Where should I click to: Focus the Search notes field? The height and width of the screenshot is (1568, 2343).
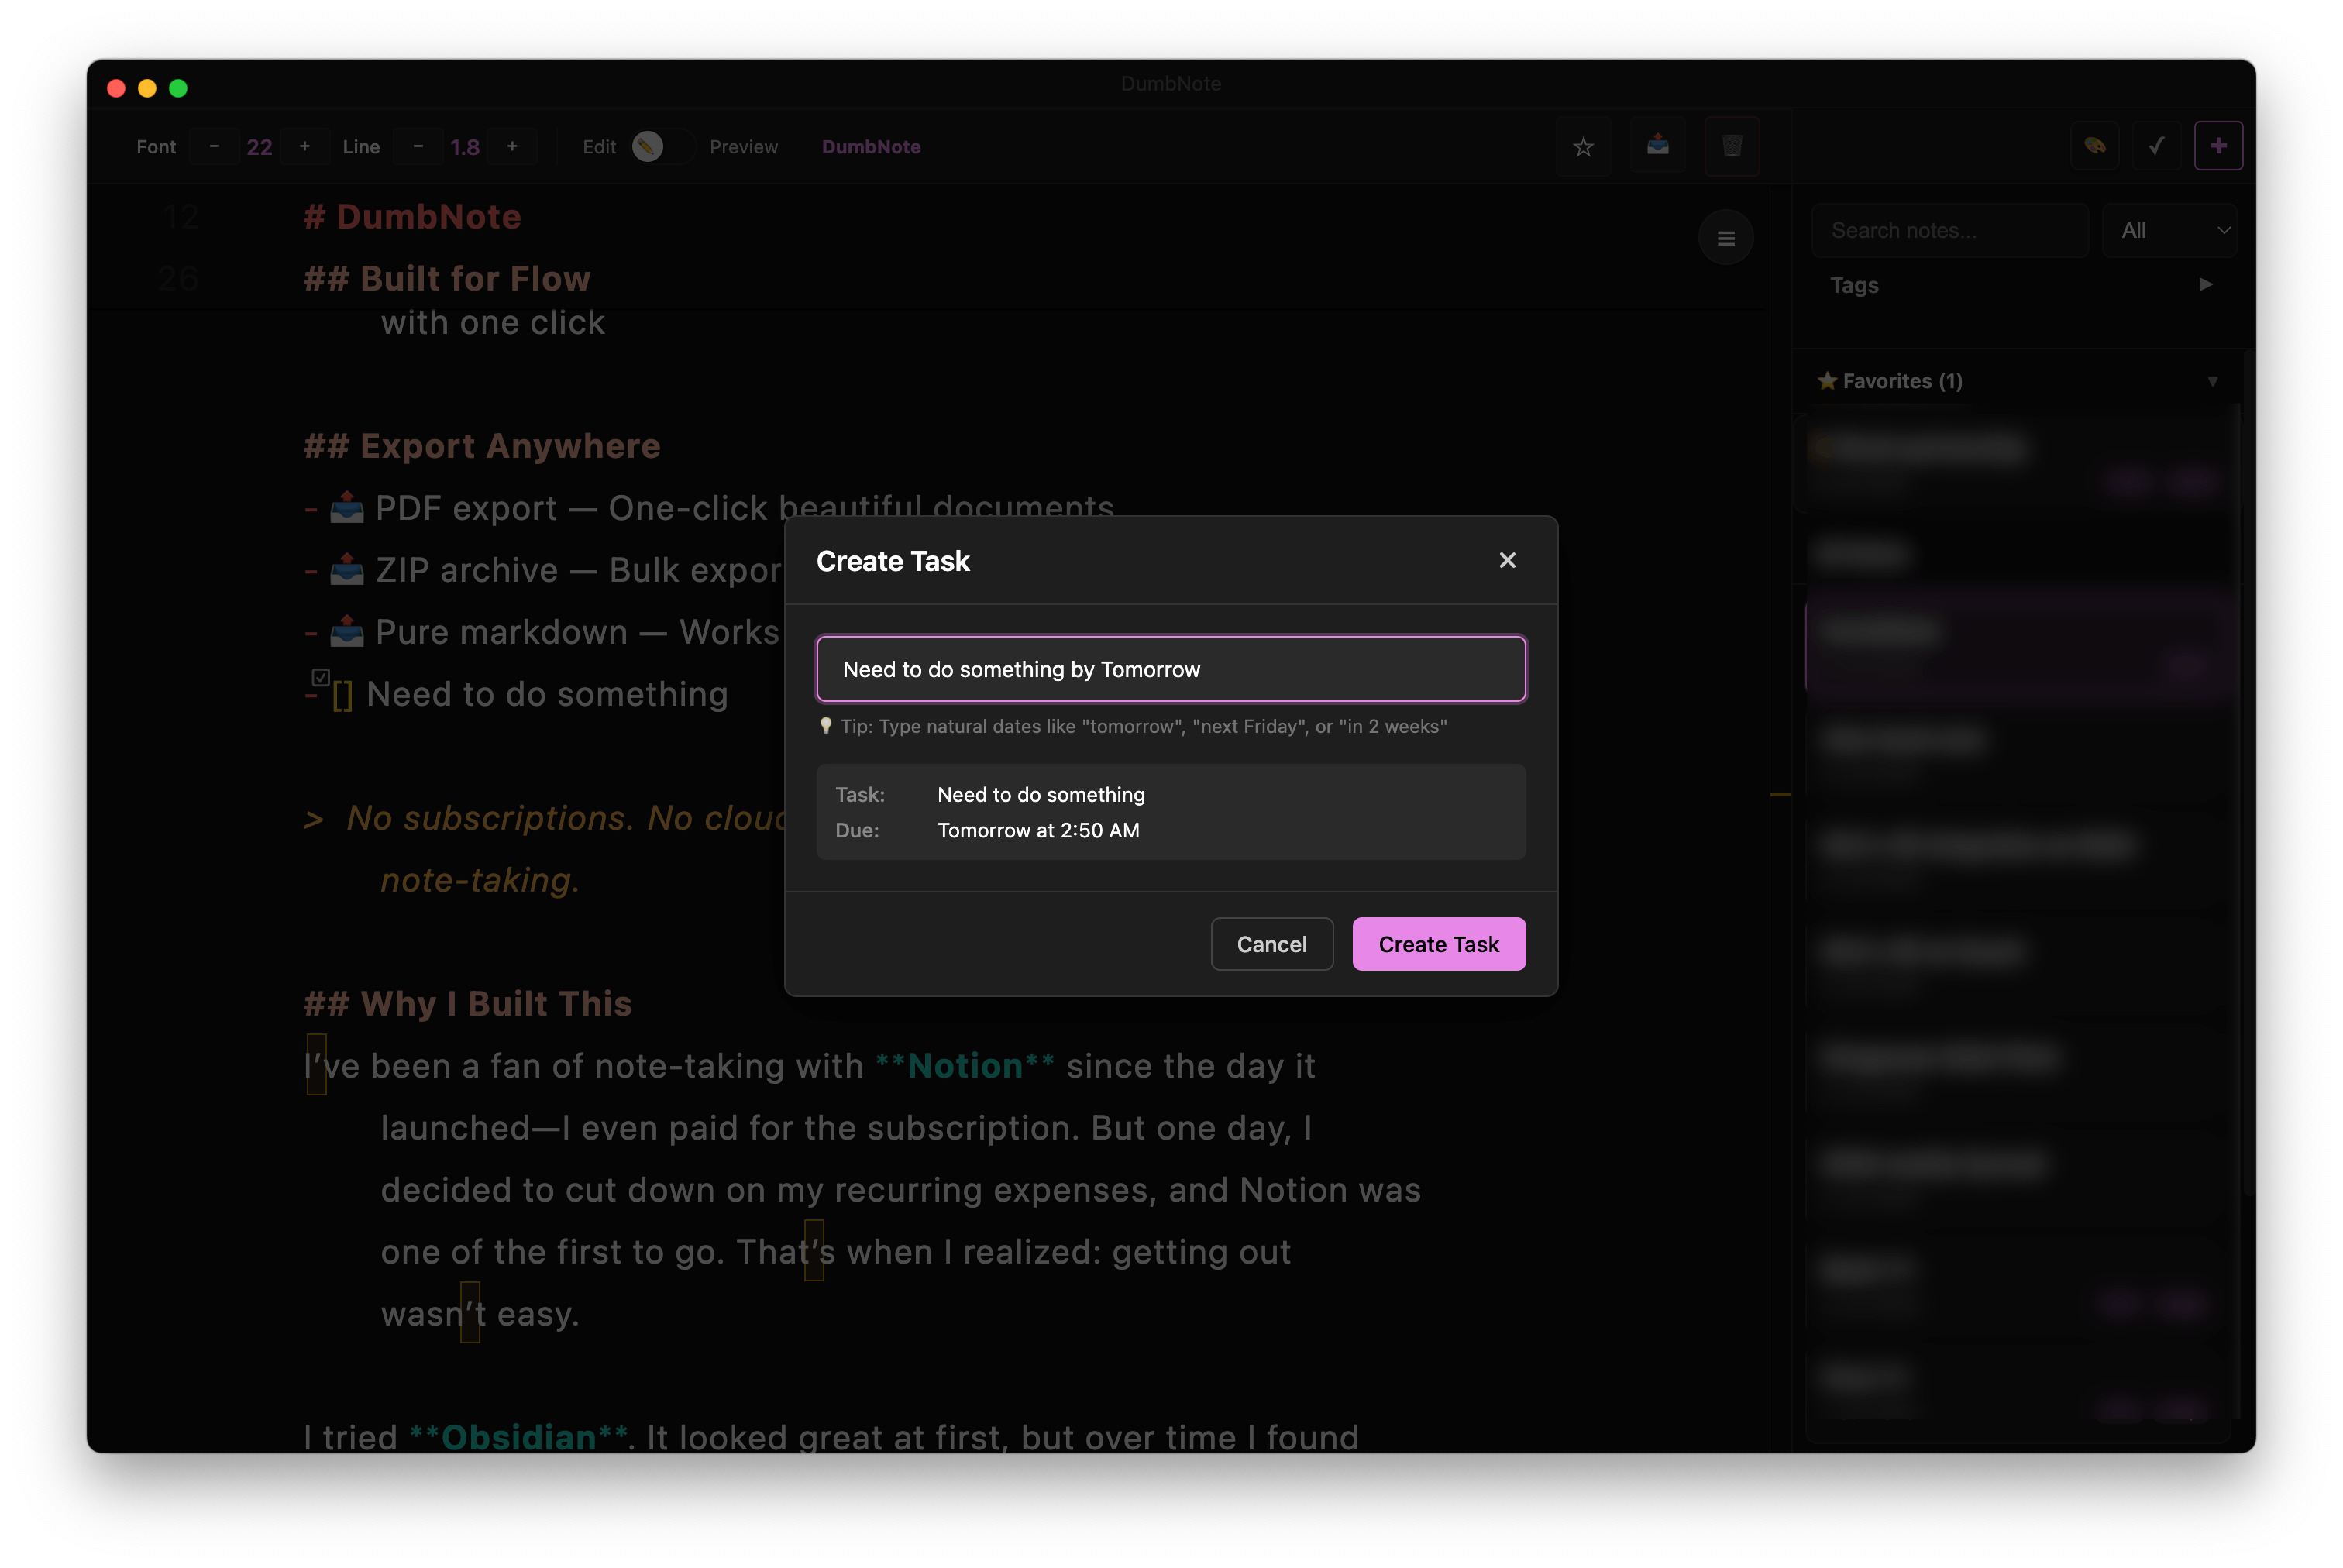point(1949,230)
